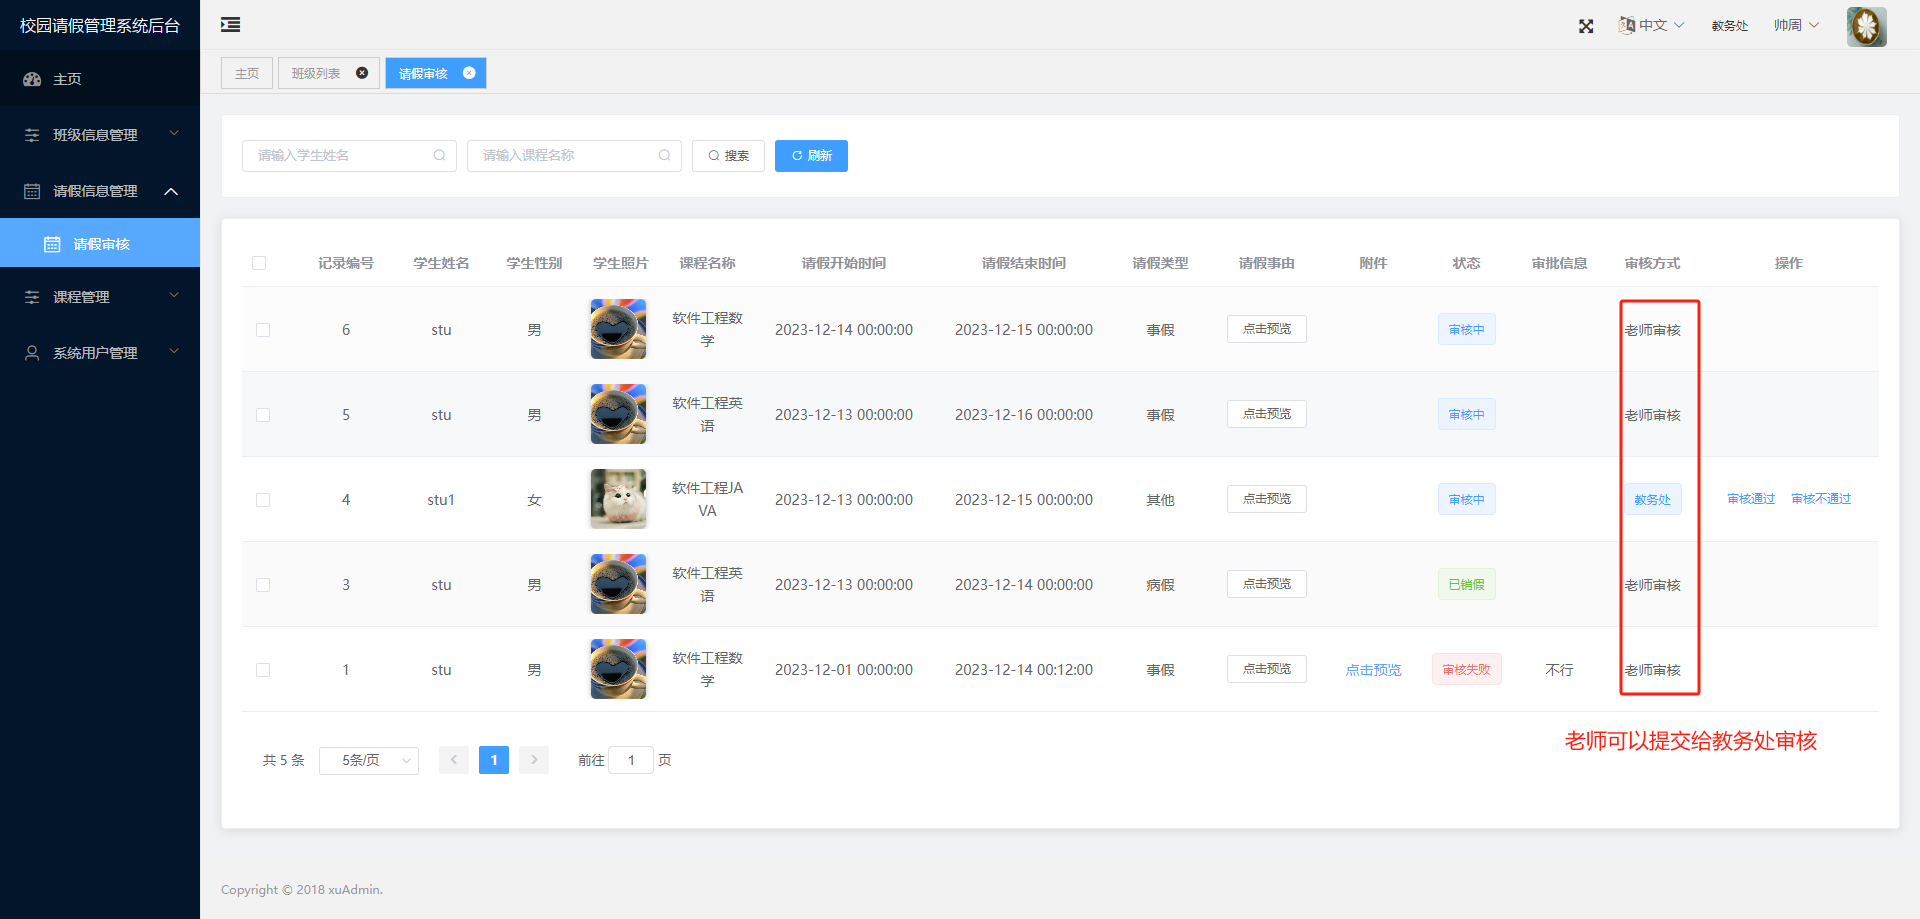Toggle the select-all checkbox in table header

tap(259, 263)
